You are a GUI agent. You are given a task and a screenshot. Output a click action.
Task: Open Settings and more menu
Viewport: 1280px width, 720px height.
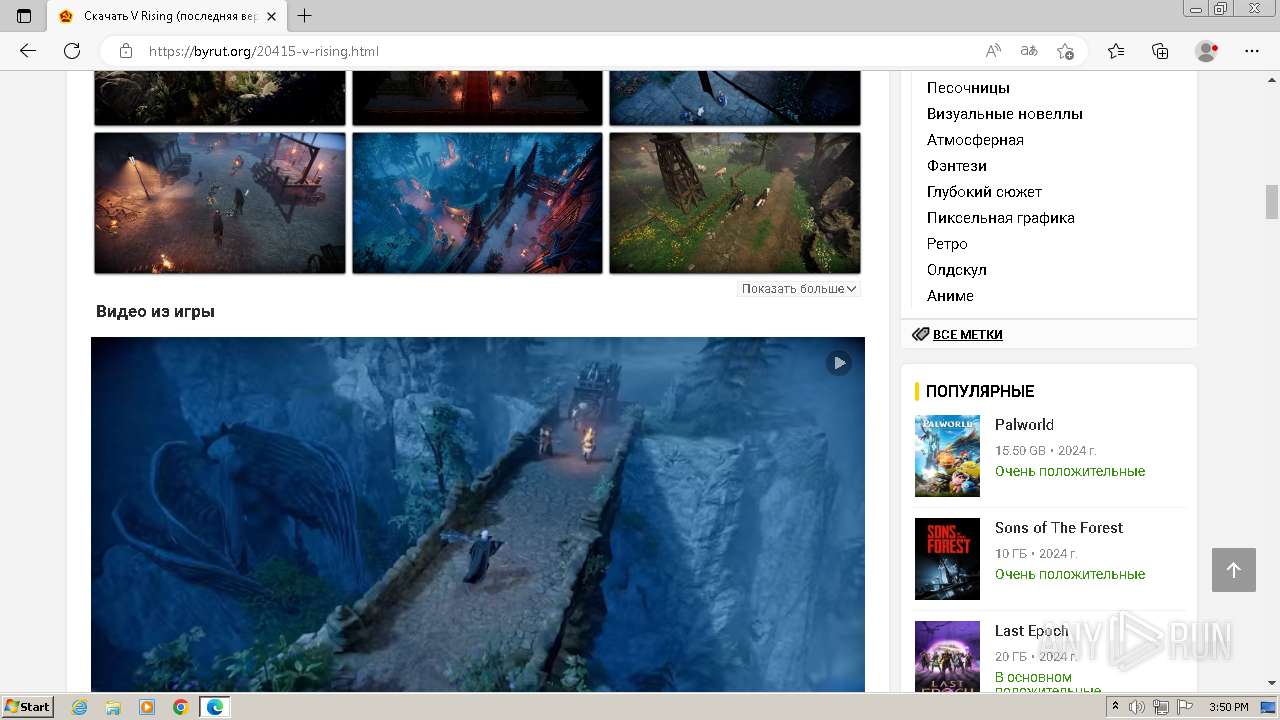[1252, 51]
